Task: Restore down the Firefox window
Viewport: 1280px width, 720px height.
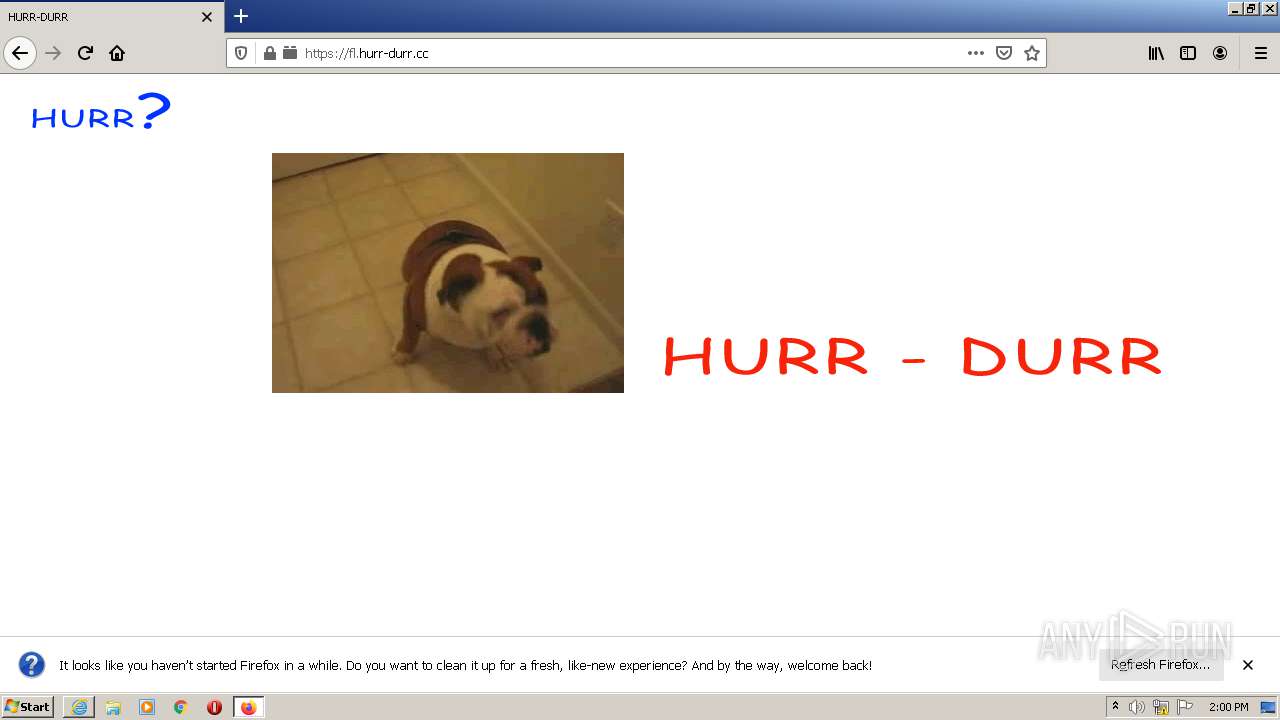Action: 1251,8
